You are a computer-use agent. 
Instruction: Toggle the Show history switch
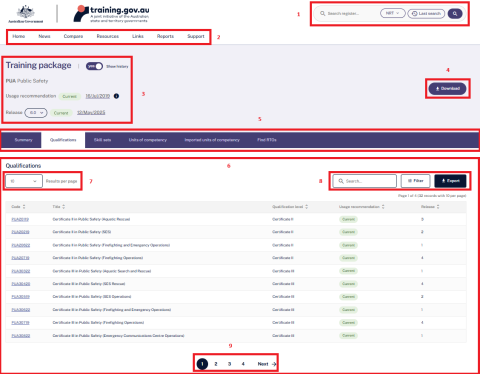pos(94,66)
